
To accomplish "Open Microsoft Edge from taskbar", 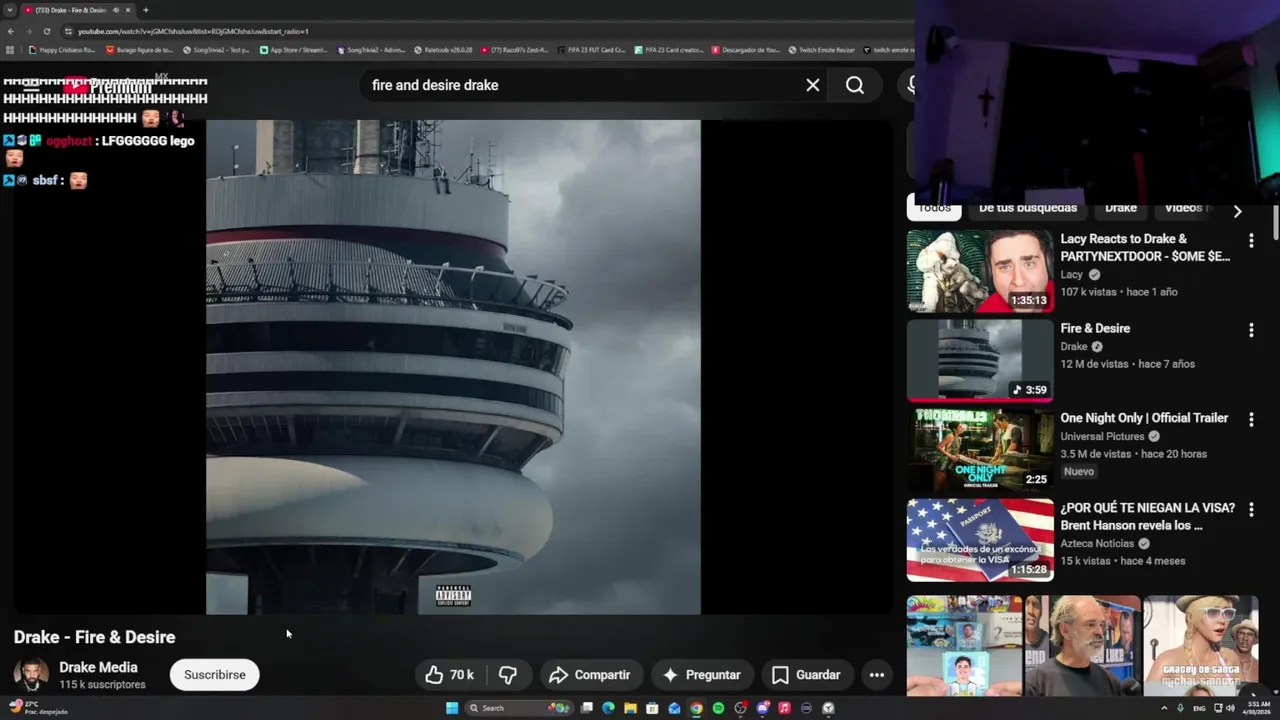I will (608, 708).
